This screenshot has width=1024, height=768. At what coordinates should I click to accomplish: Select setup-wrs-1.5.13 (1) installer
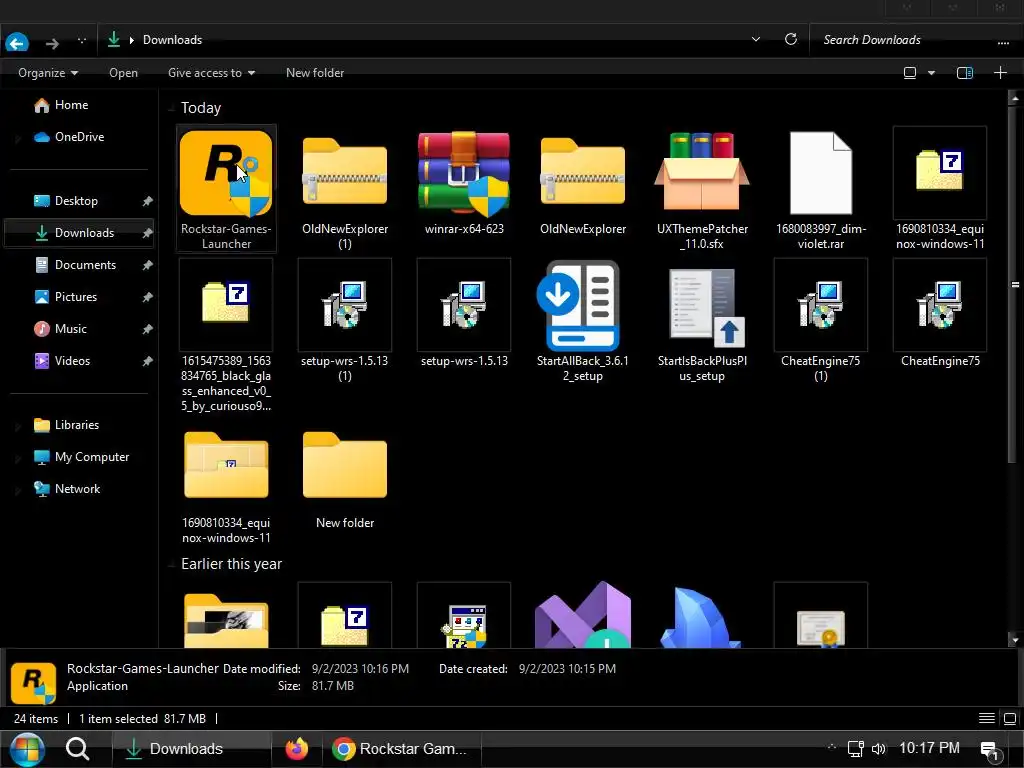tap(345, 320)
